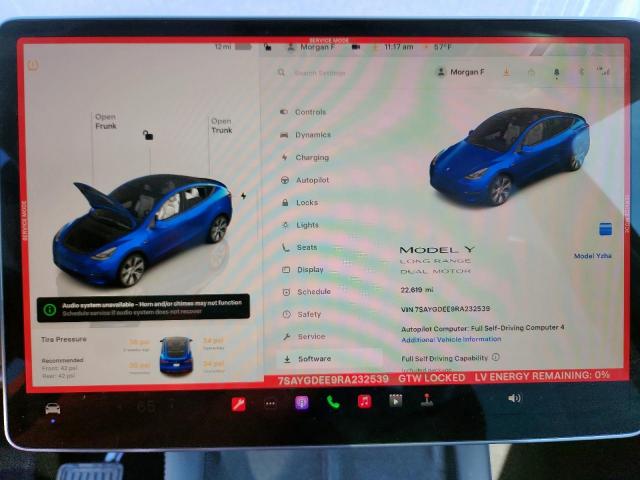The height and width of the screenshot is (480, 640).
Task: Tap Open Trunk button
Action: [x=221, y=126]
